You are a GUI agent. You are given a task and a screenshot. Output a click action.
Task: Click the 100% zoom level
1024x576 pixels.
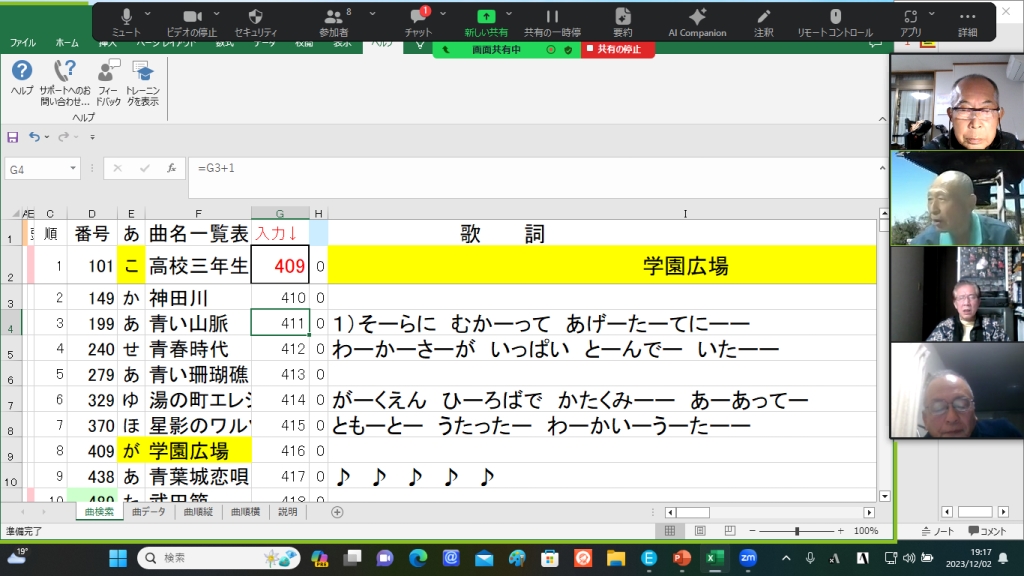tap(866, 531)
